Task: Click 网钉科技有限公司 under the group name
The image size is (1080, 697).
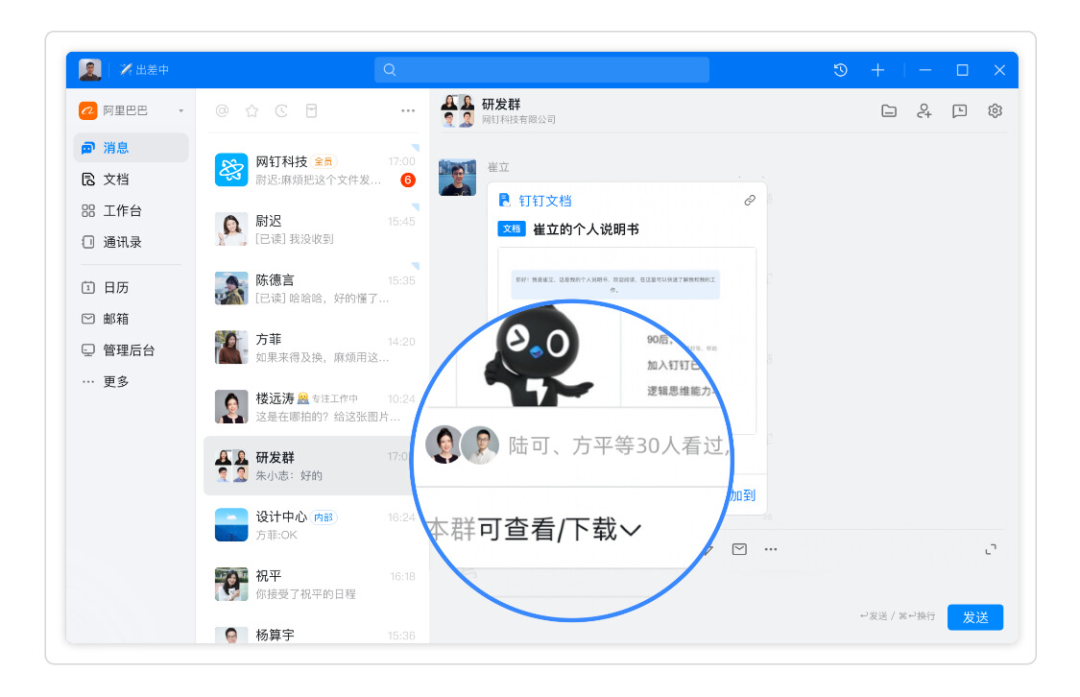Action: click(x=518, y=120)
